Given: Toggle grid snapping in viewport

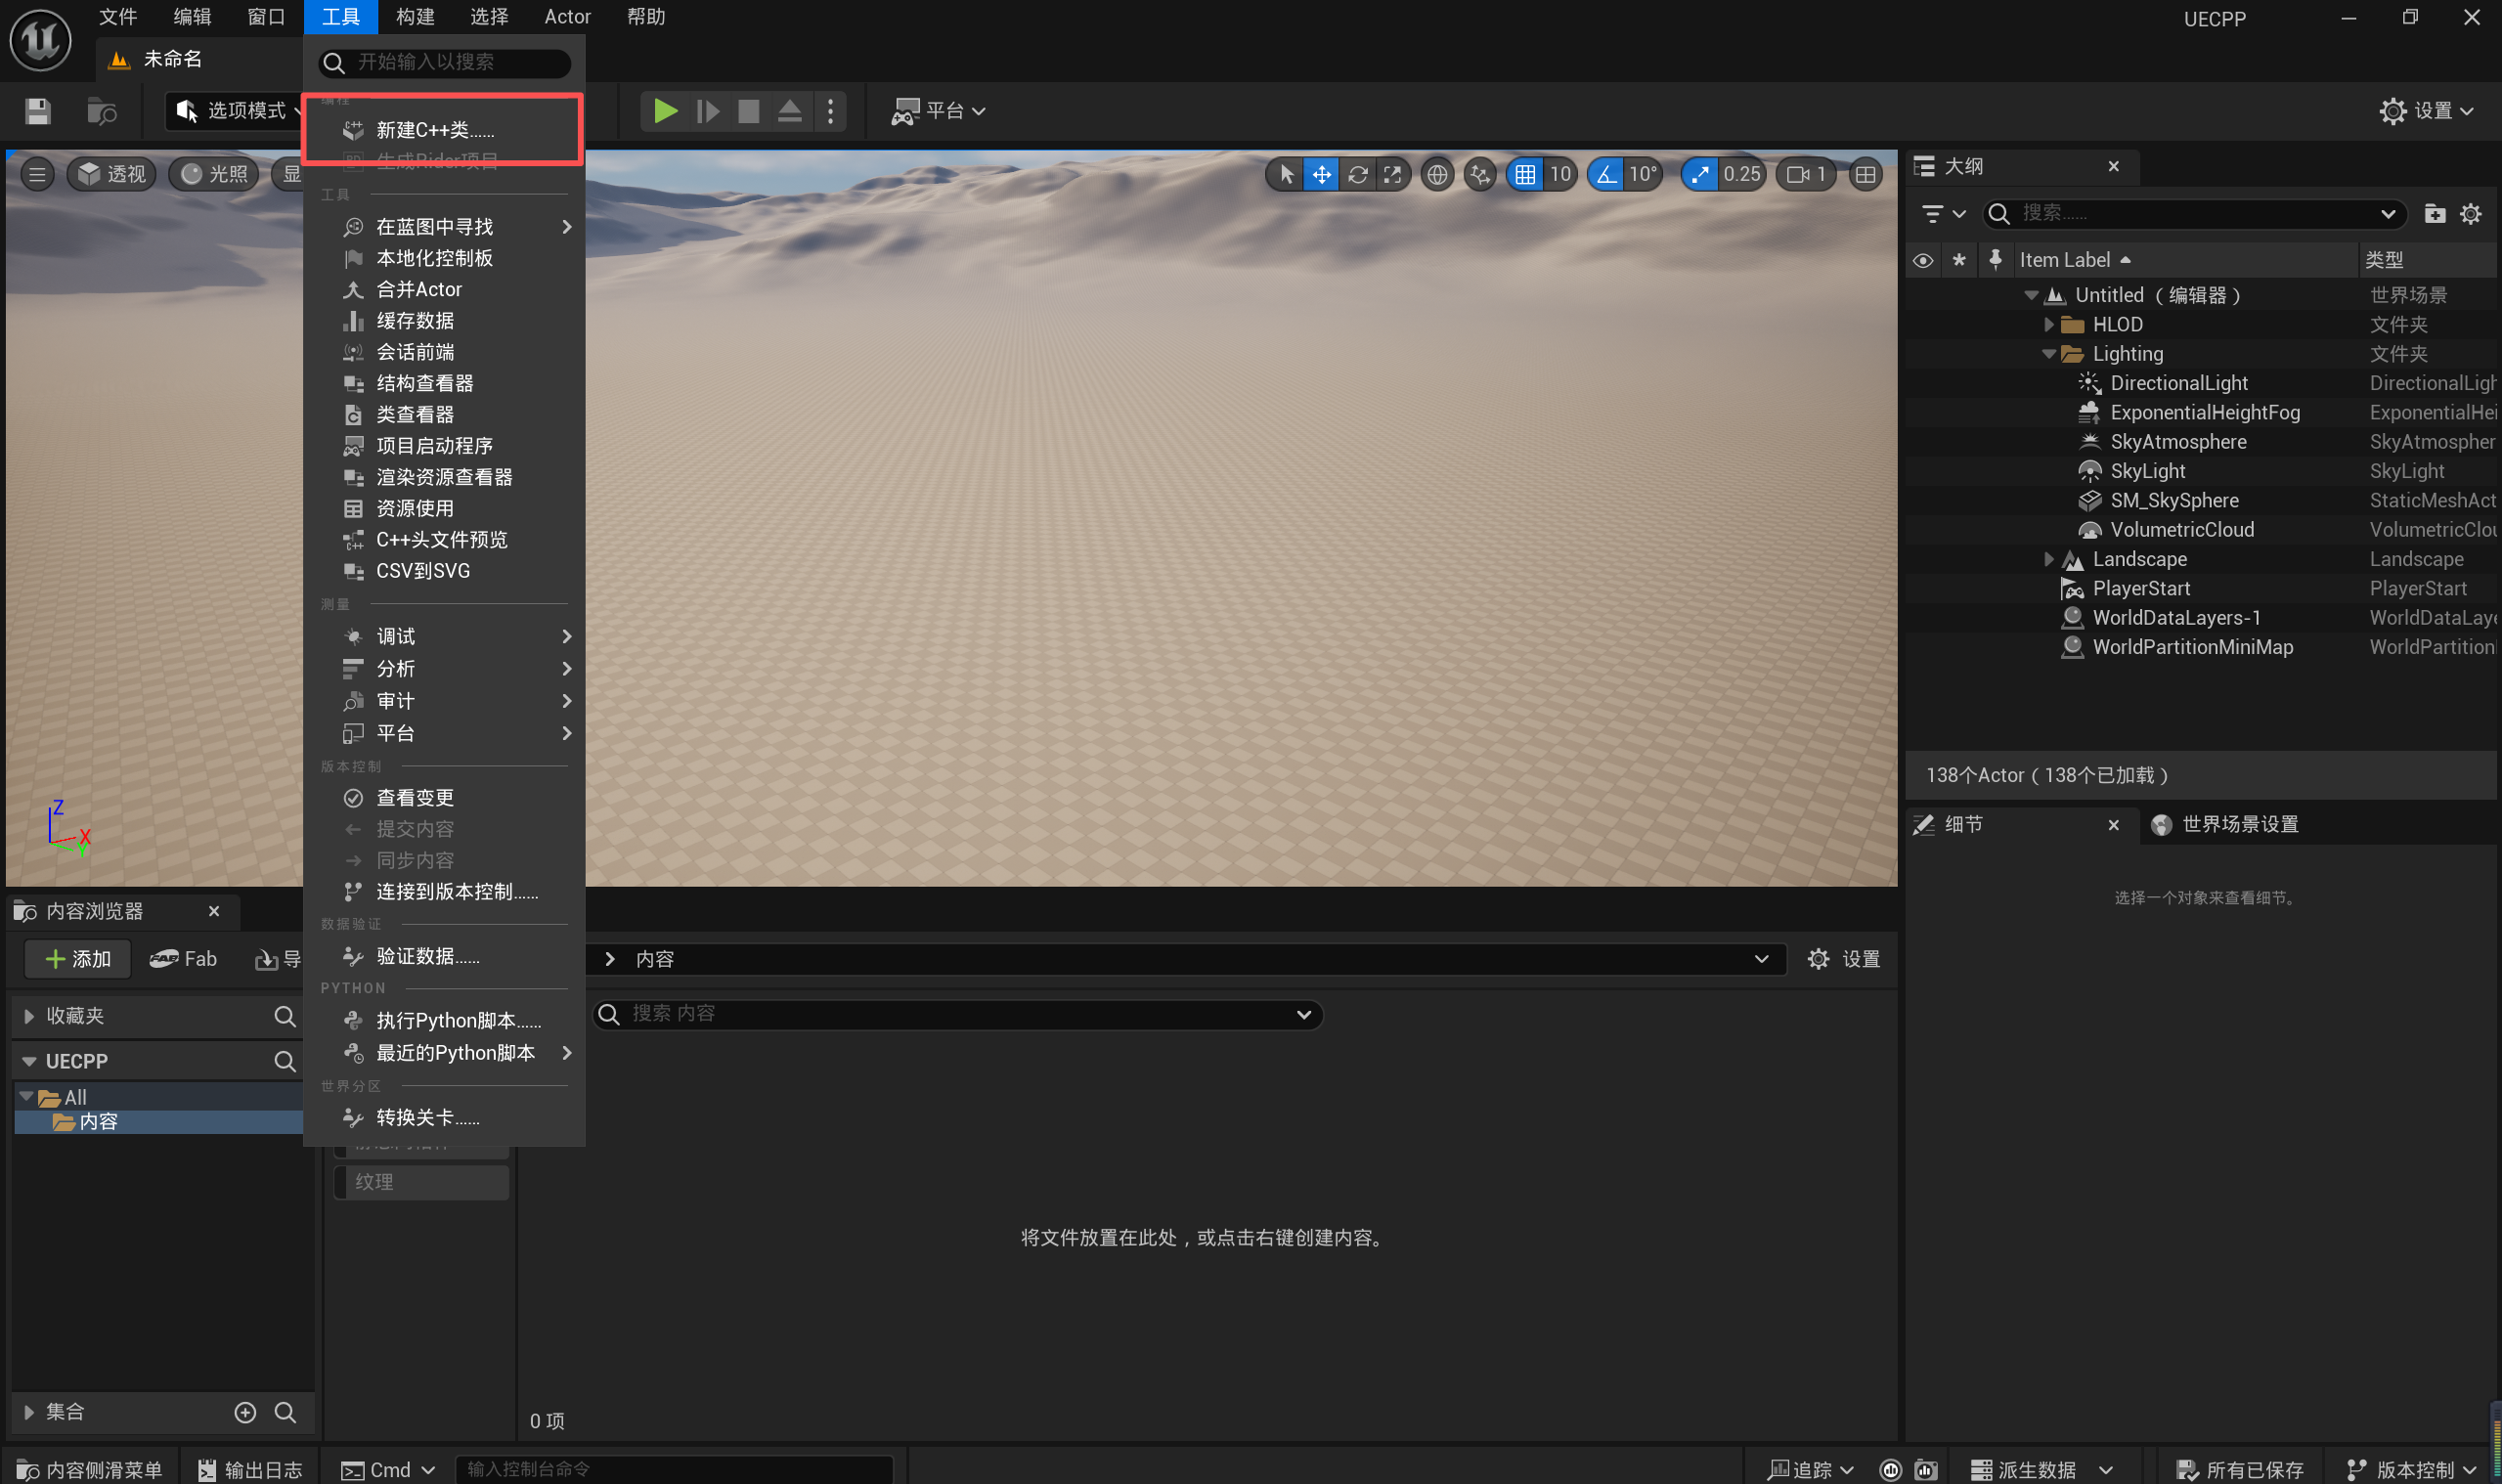Looking at the screenshot, I should point(1525,175).
